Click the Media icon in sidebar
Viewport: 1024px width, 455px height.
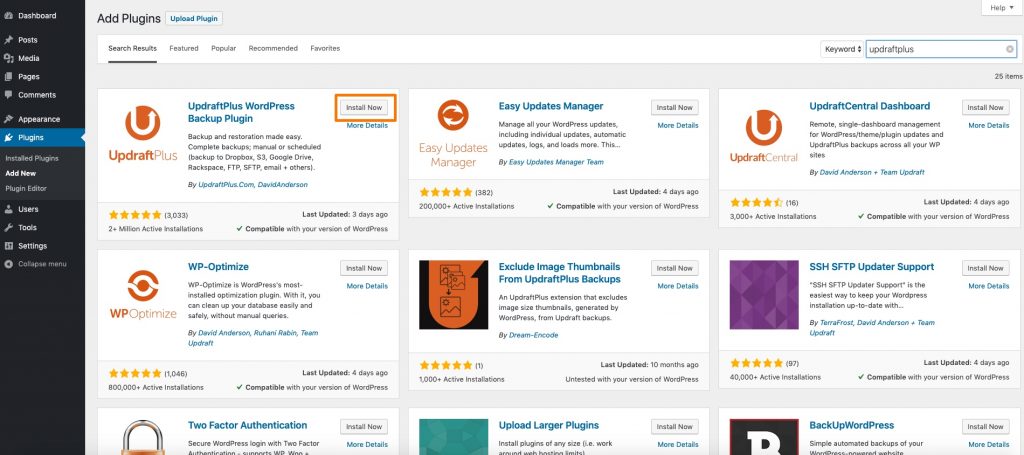(x=8, y=58)
